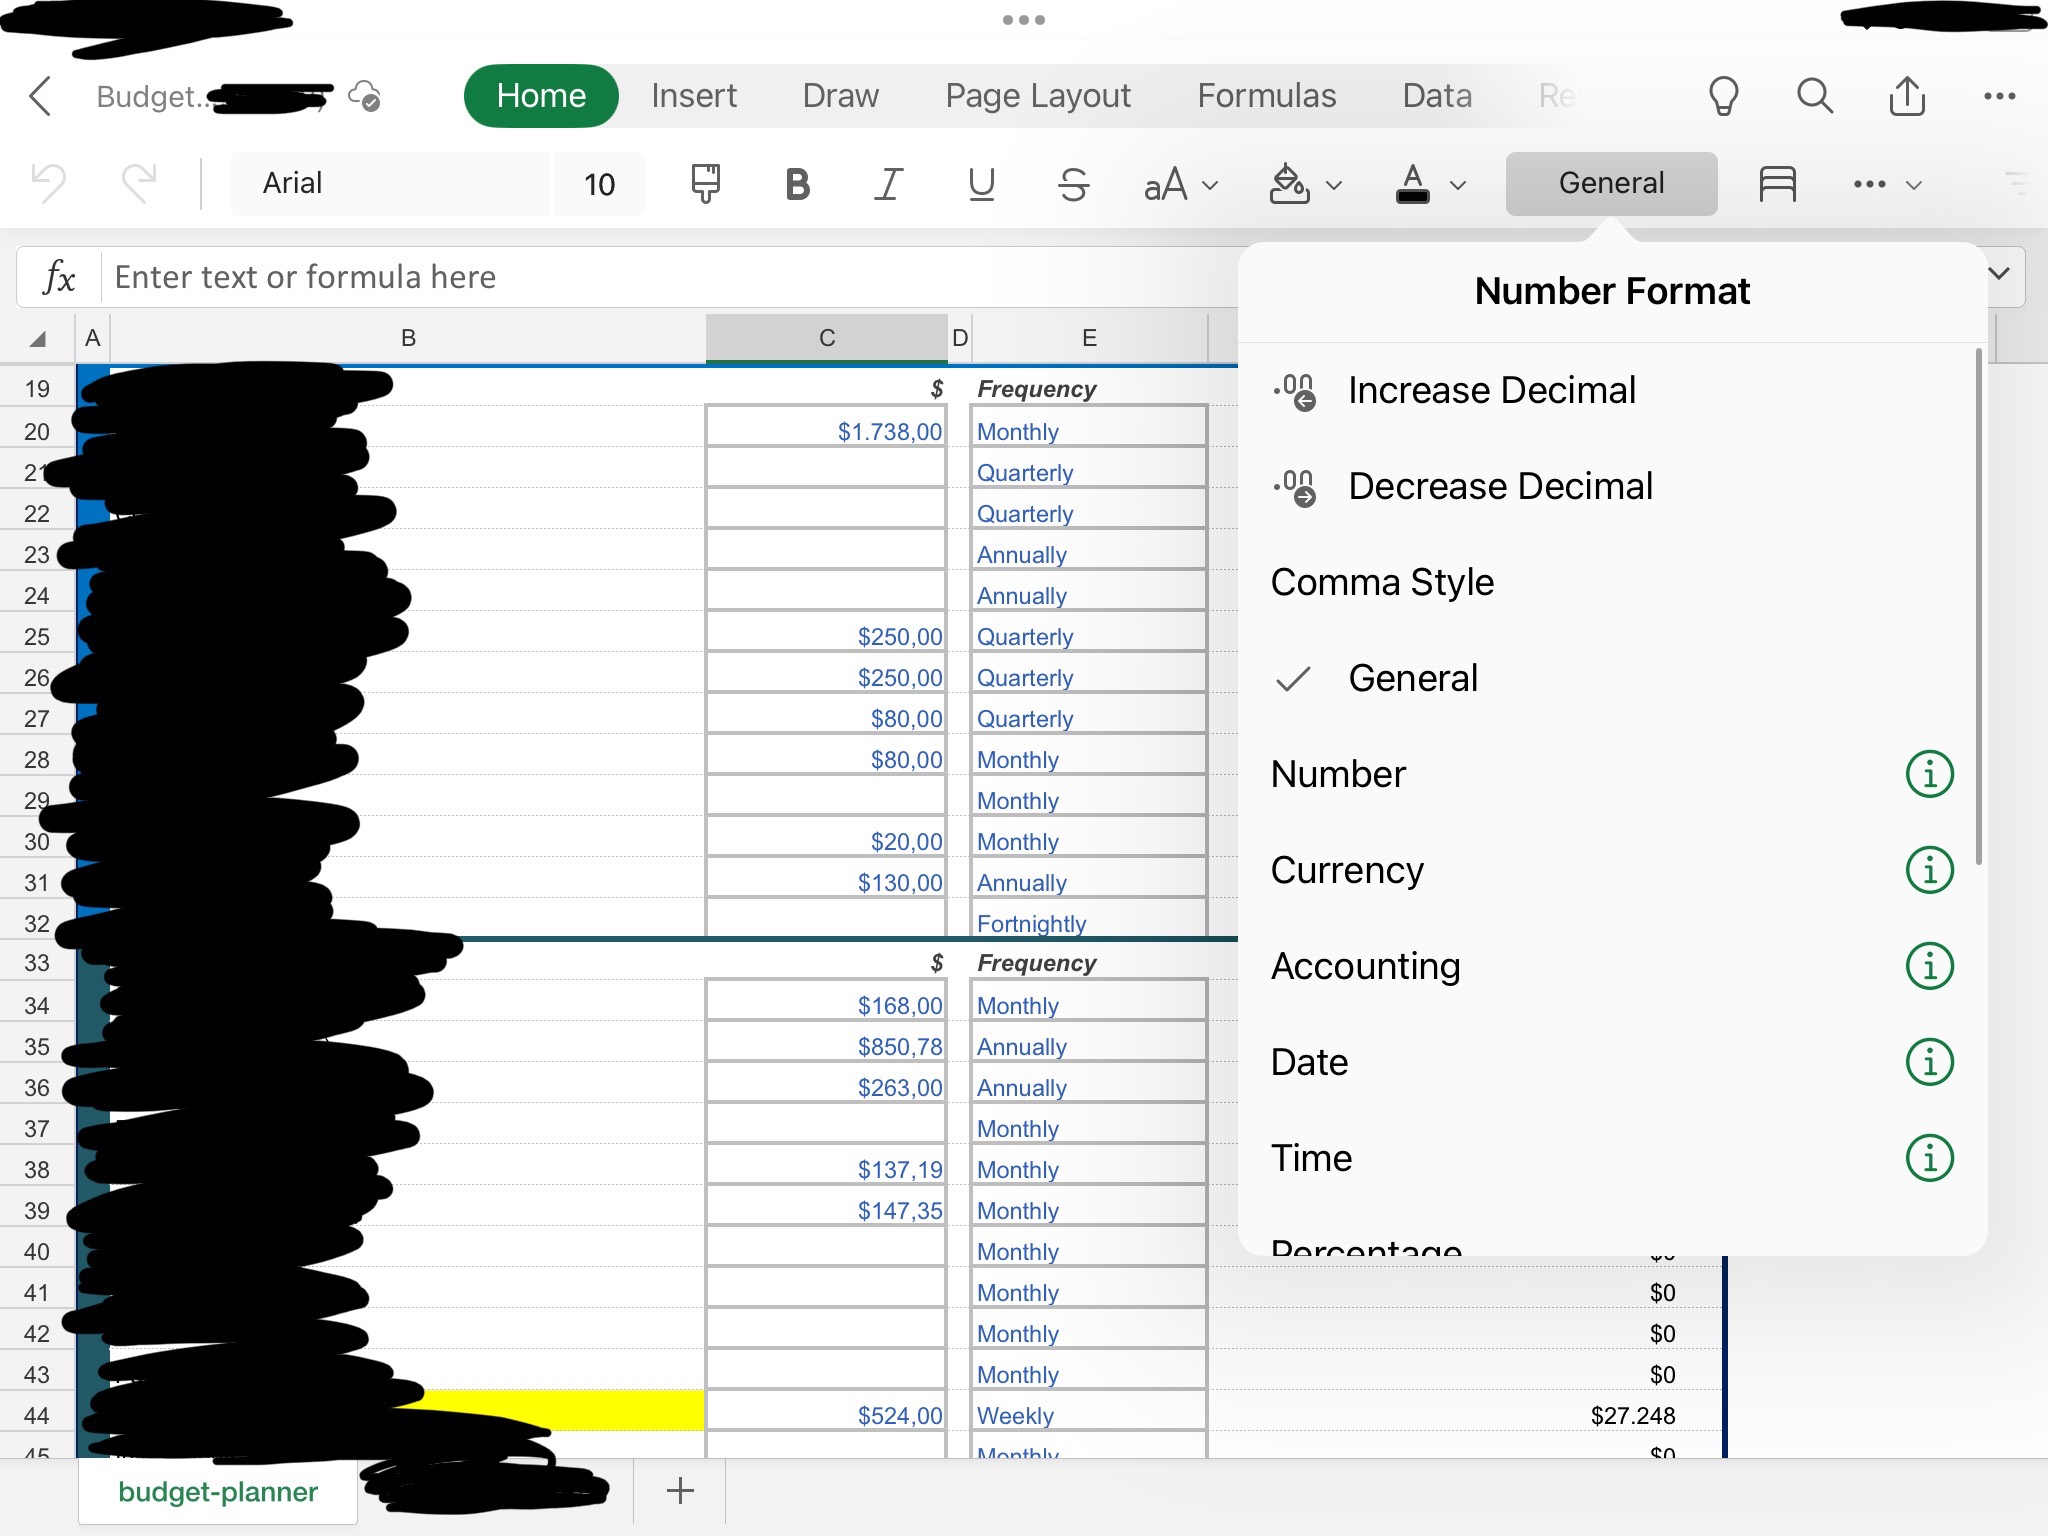Toggle strikethrough formatting
This screenshot has width=2048, height=1536.
1073,184
